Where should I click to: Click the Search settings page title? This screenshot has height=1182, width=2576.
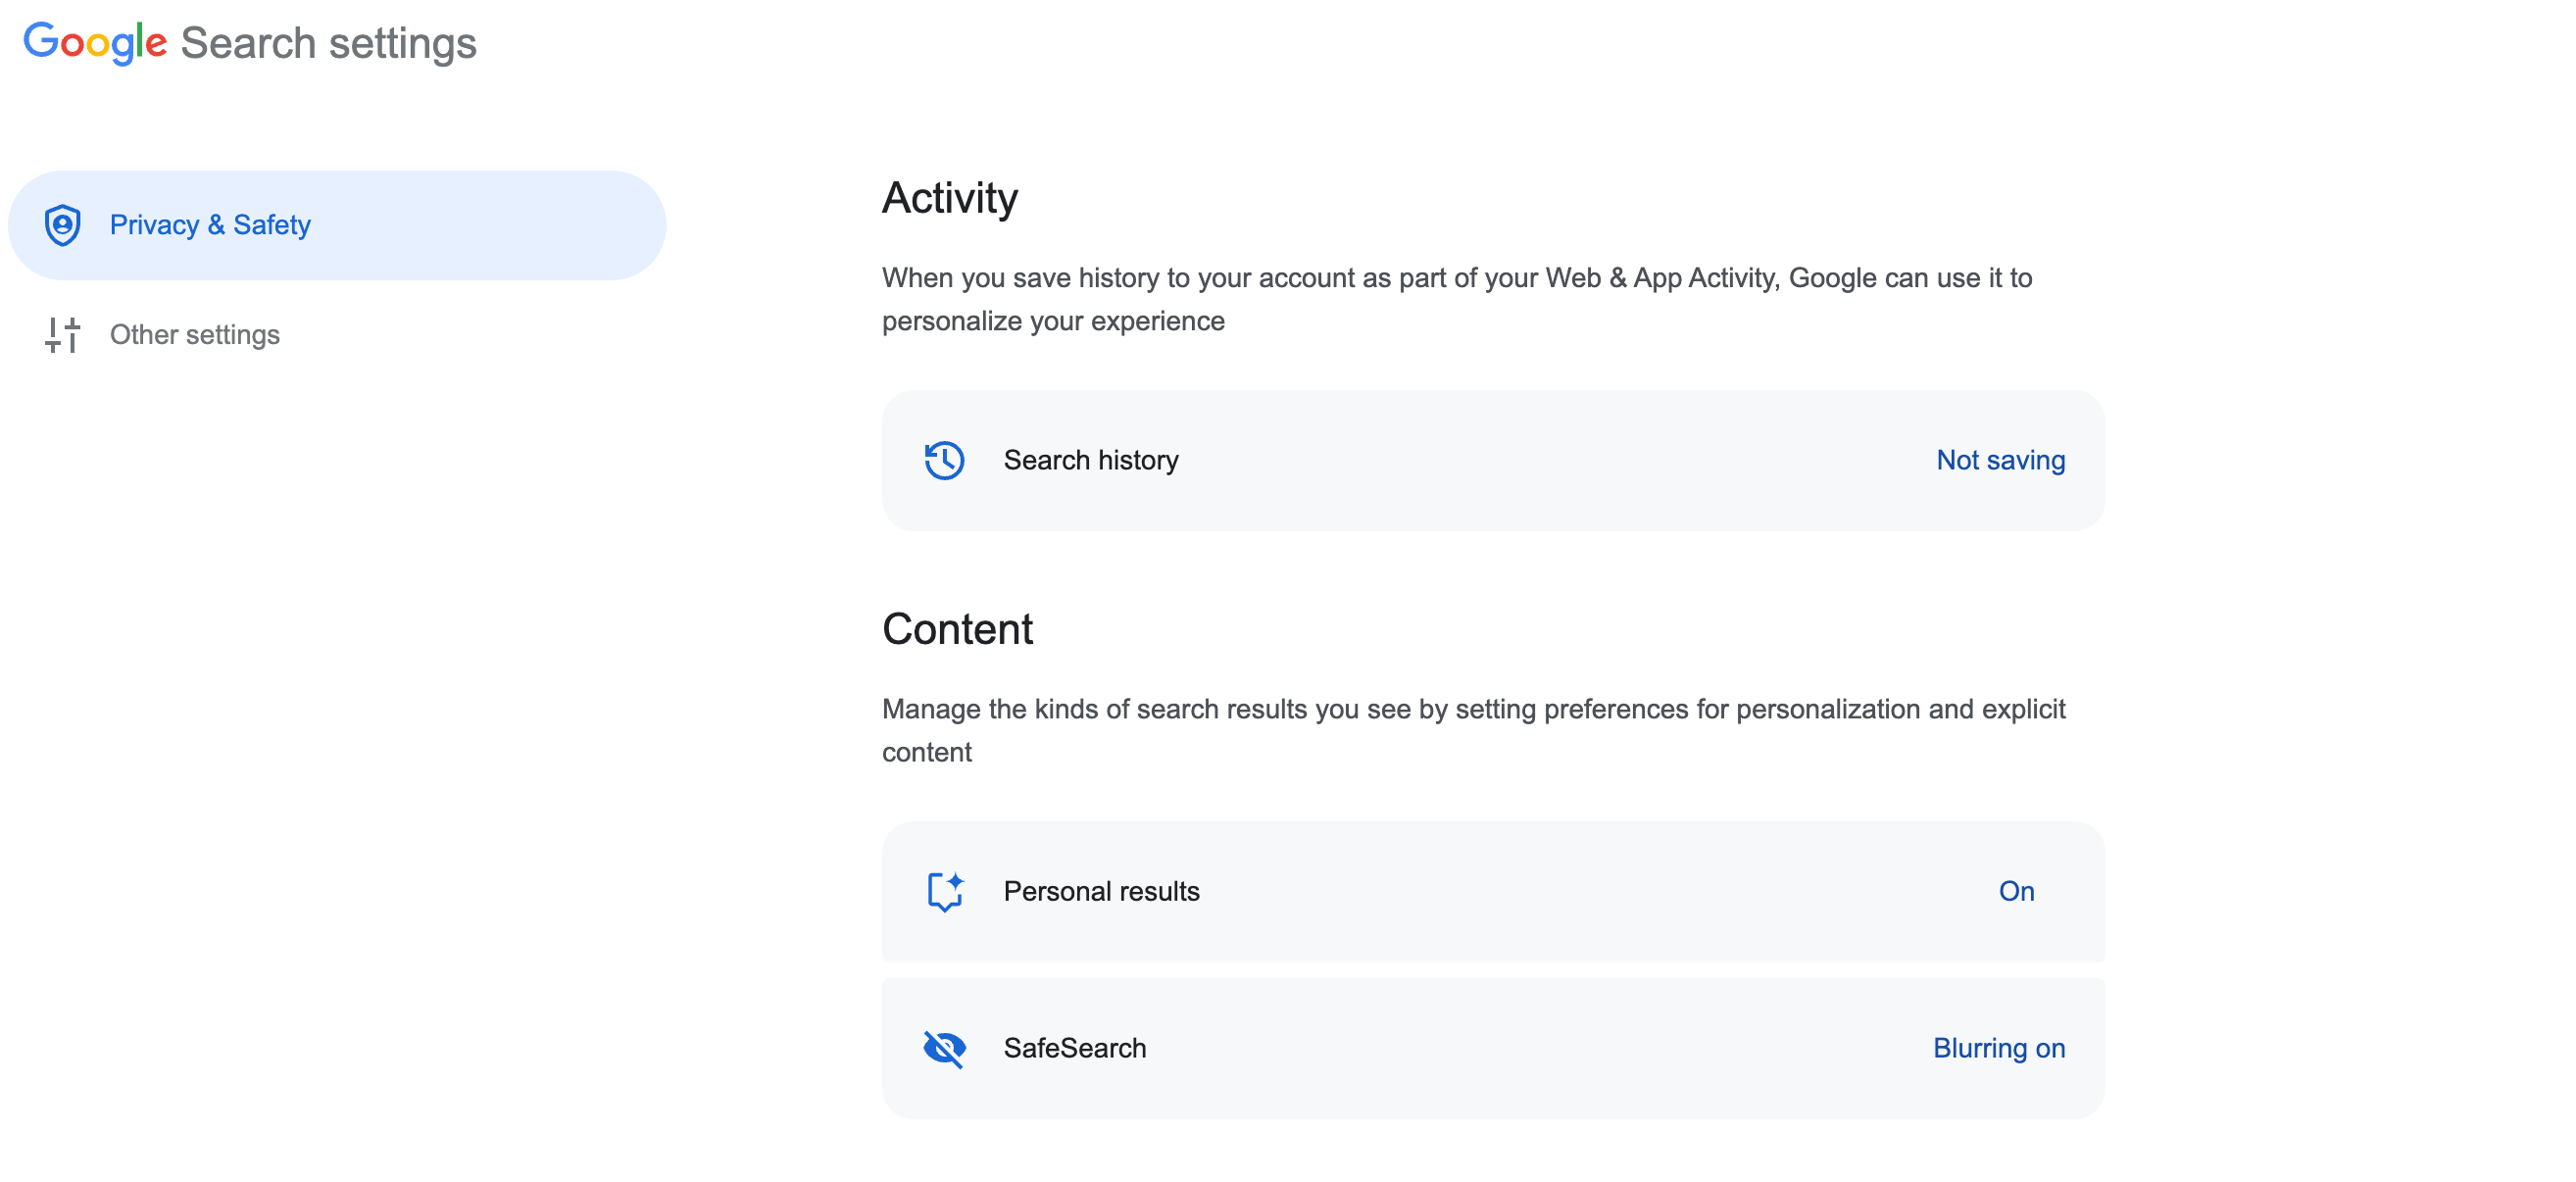(328, 43)
